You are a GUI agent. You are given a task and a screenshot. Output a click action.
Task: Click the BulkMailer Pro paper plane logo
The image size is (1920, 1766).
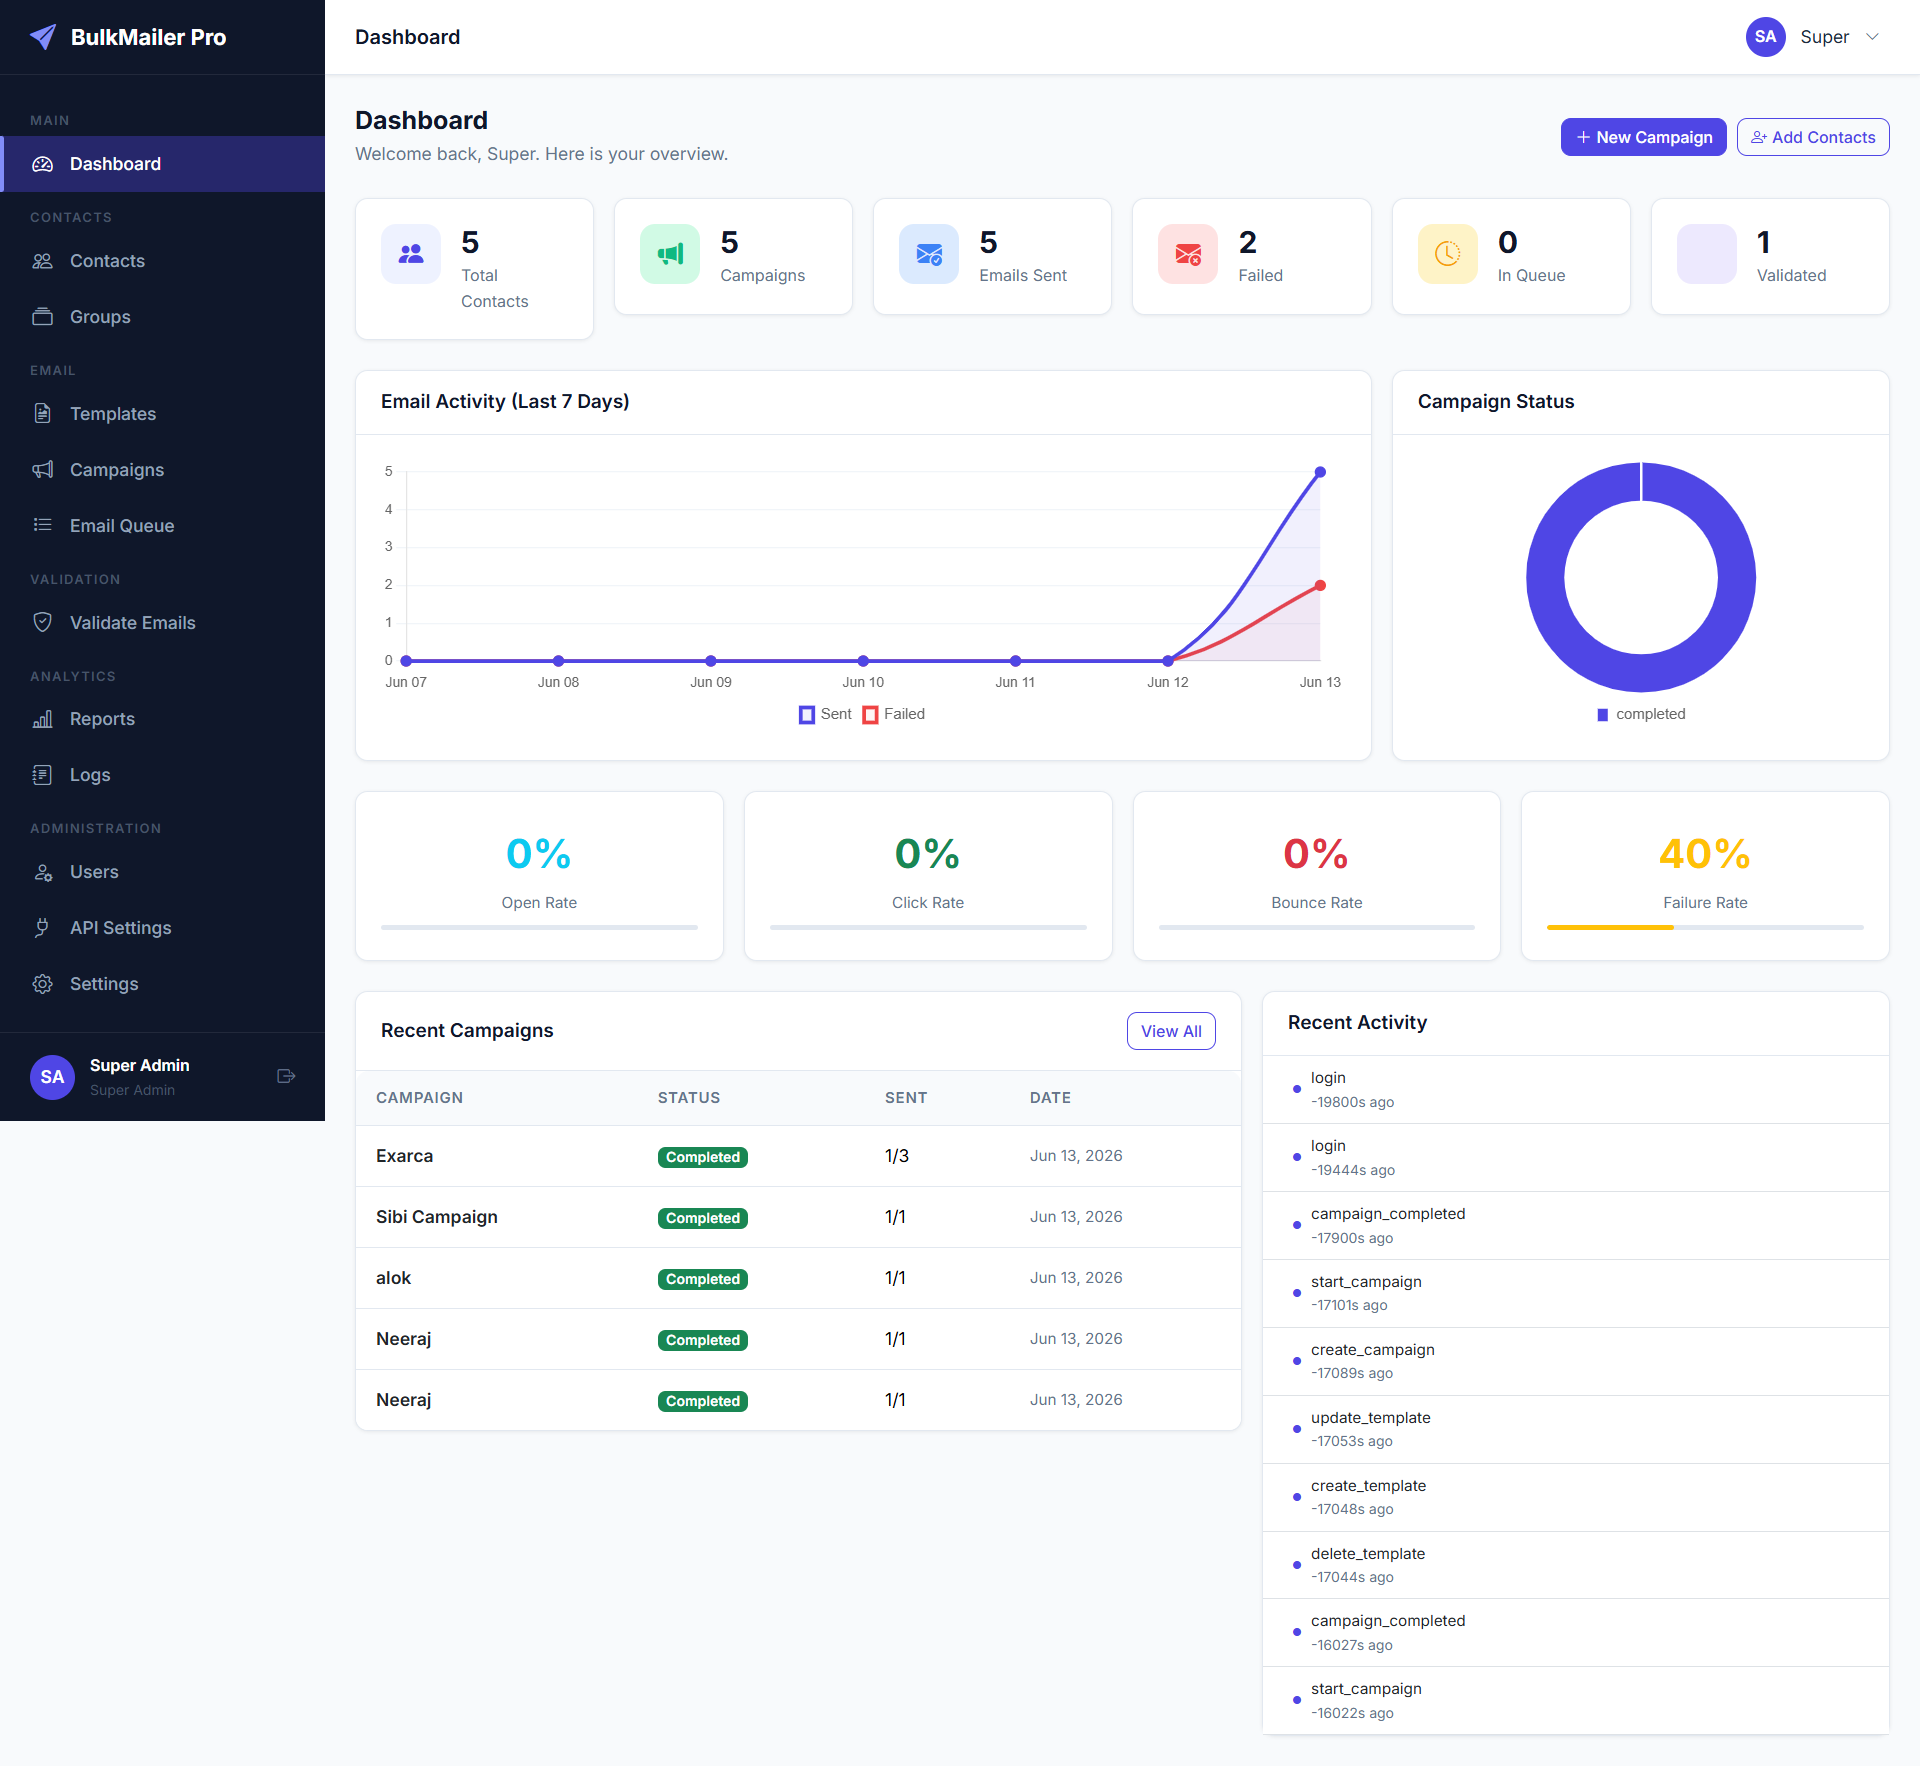pyautogui.click(x=43, y=37)
